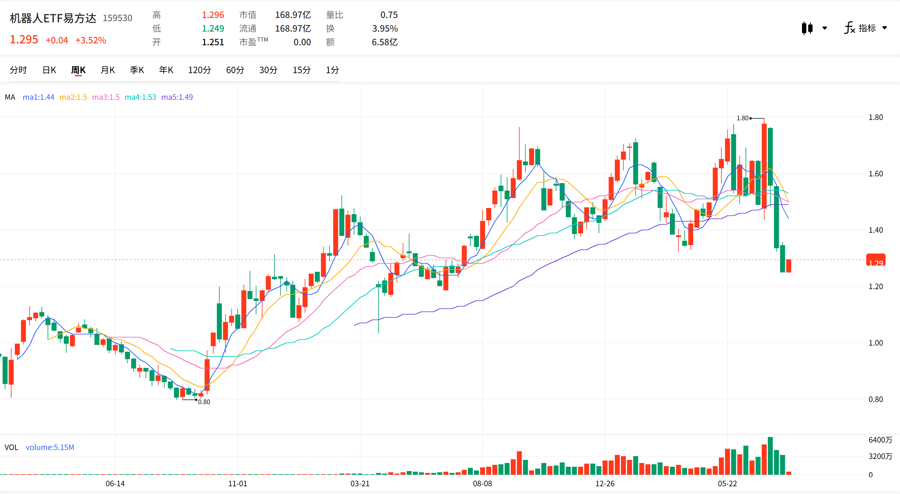Select the 周K tab

[78, 70]
